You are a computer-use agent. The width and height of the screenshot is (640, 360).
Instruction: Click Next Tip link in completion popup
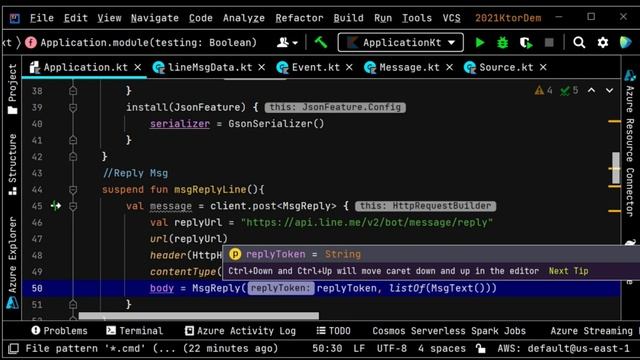click(568, 271)
